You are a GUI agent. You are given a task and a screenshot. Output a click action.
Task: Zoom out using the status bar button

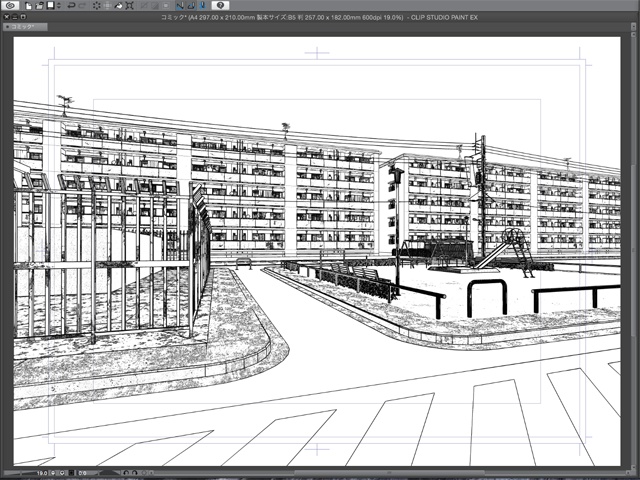(53, 473)
